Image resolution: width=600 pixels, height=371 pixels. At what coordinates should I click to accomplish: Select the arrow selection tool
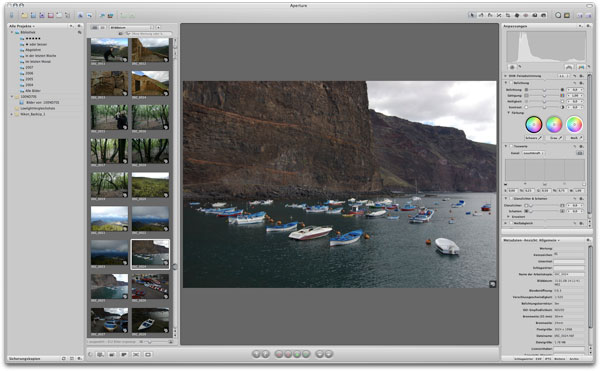pyautogui.click(x=472, y=15)
